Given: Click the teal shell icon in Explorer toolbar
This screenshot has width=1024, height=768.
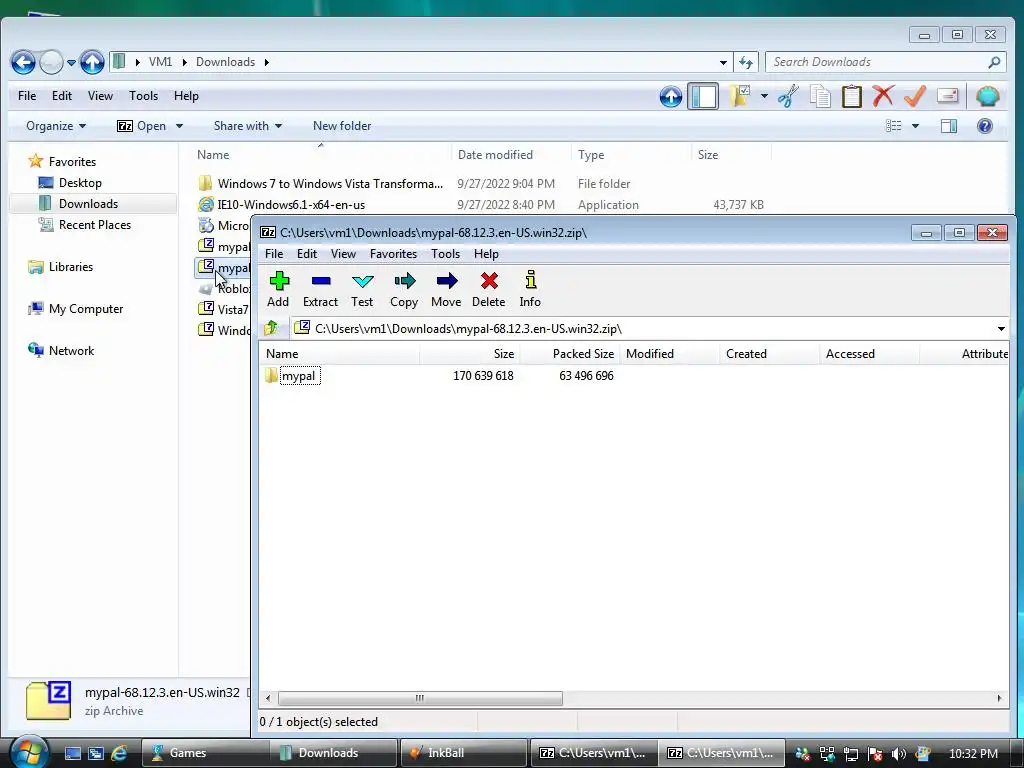Looking at the screenshot, I should coord(987,96).
